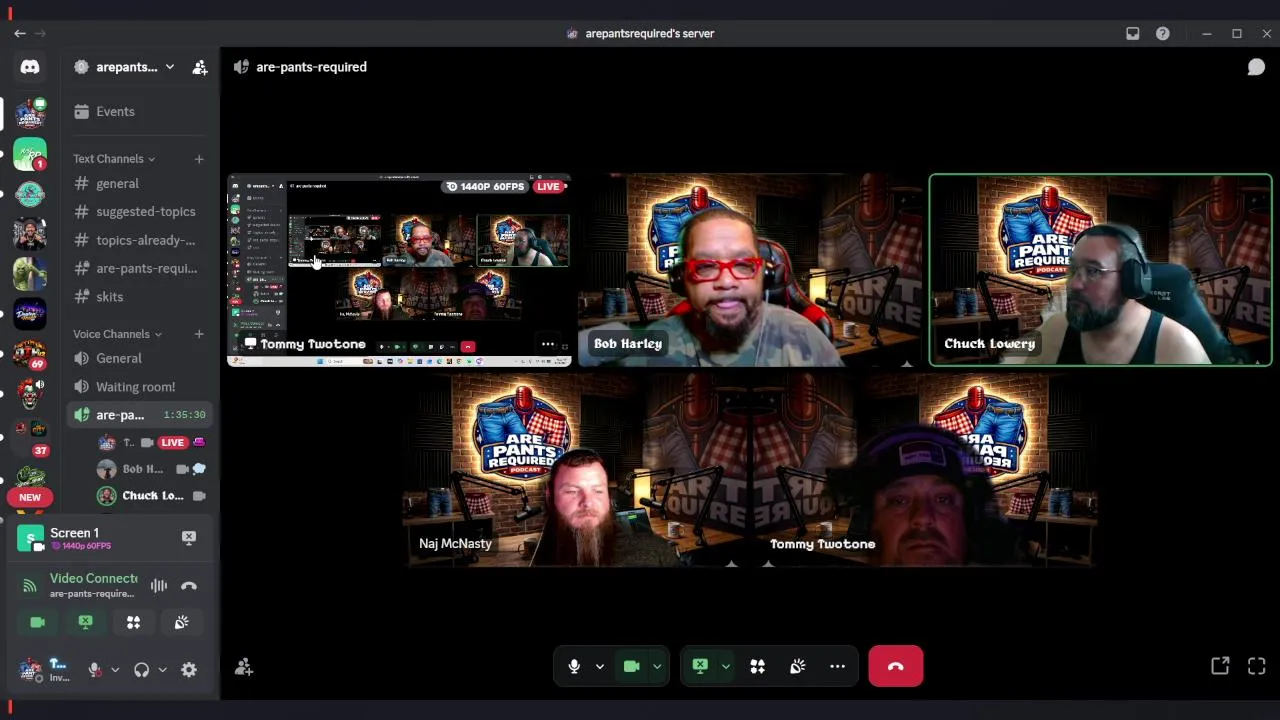Focus Bob Harley's video tile
This screenshot has width=1280, height=720.
[x=750, y=270]
